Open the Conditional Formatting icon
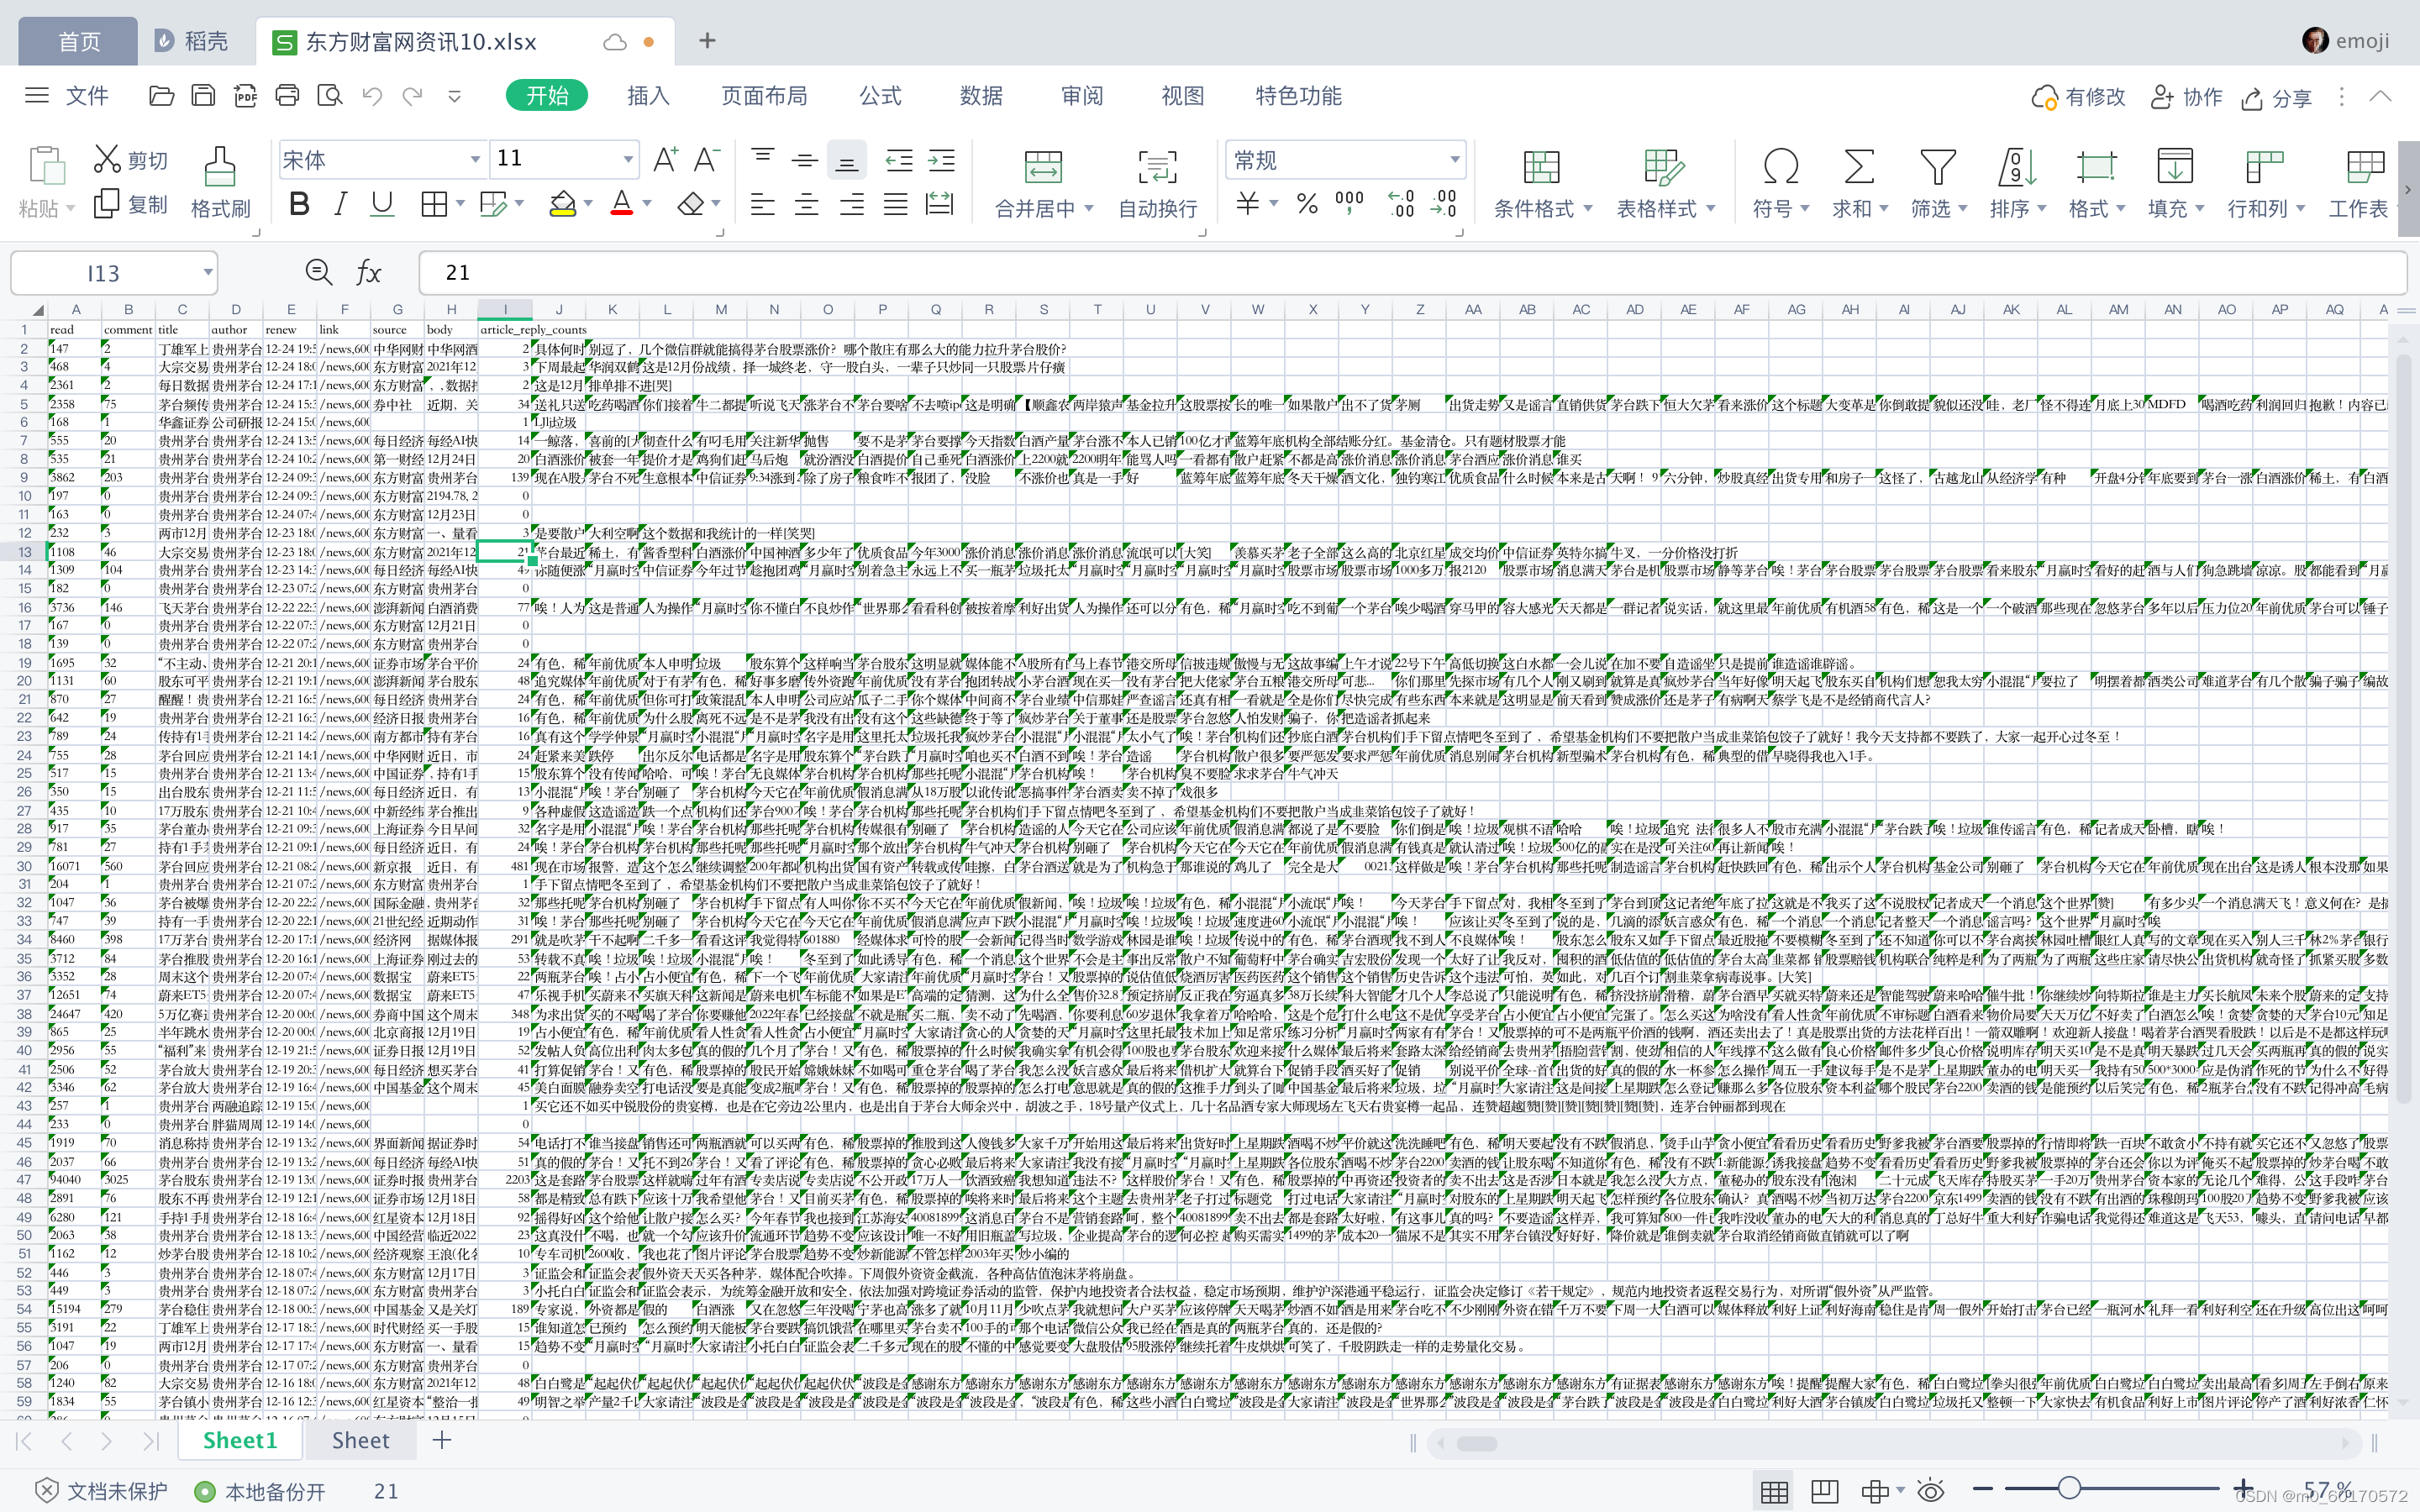 (1540, 167)
